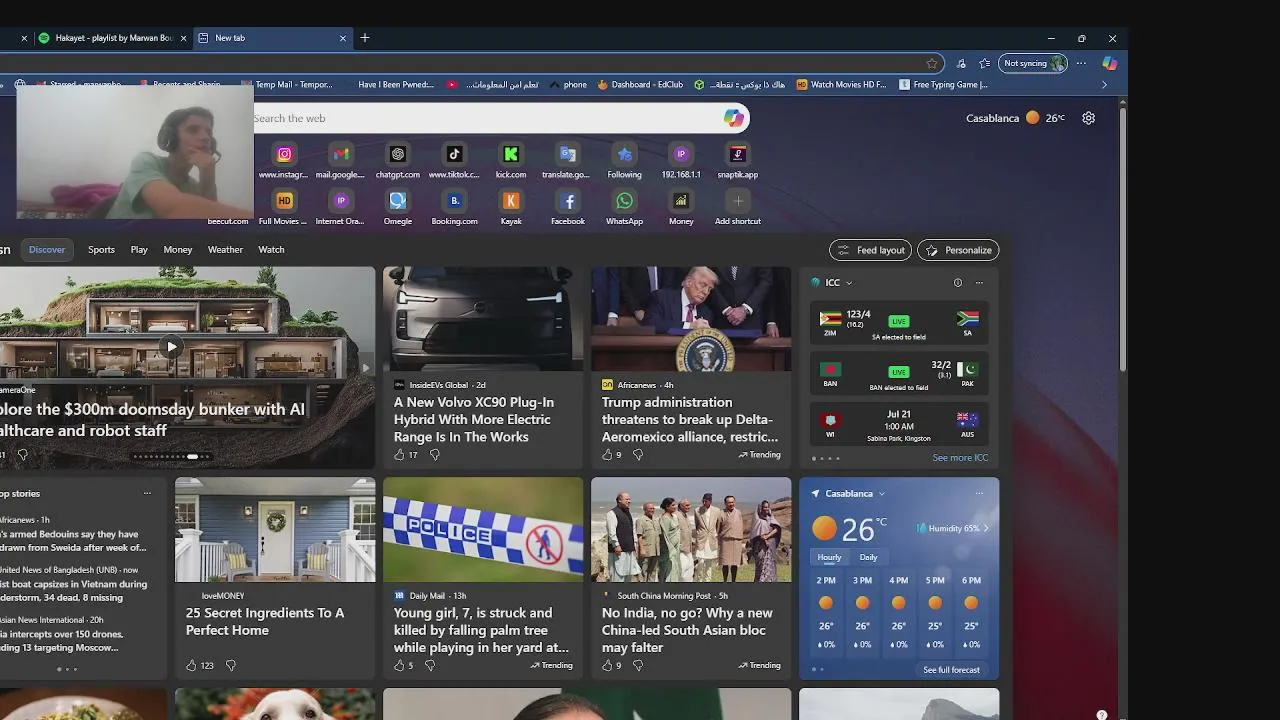
Task: Expand the Casablanca weather location dropdown
Action: point(881,494)
